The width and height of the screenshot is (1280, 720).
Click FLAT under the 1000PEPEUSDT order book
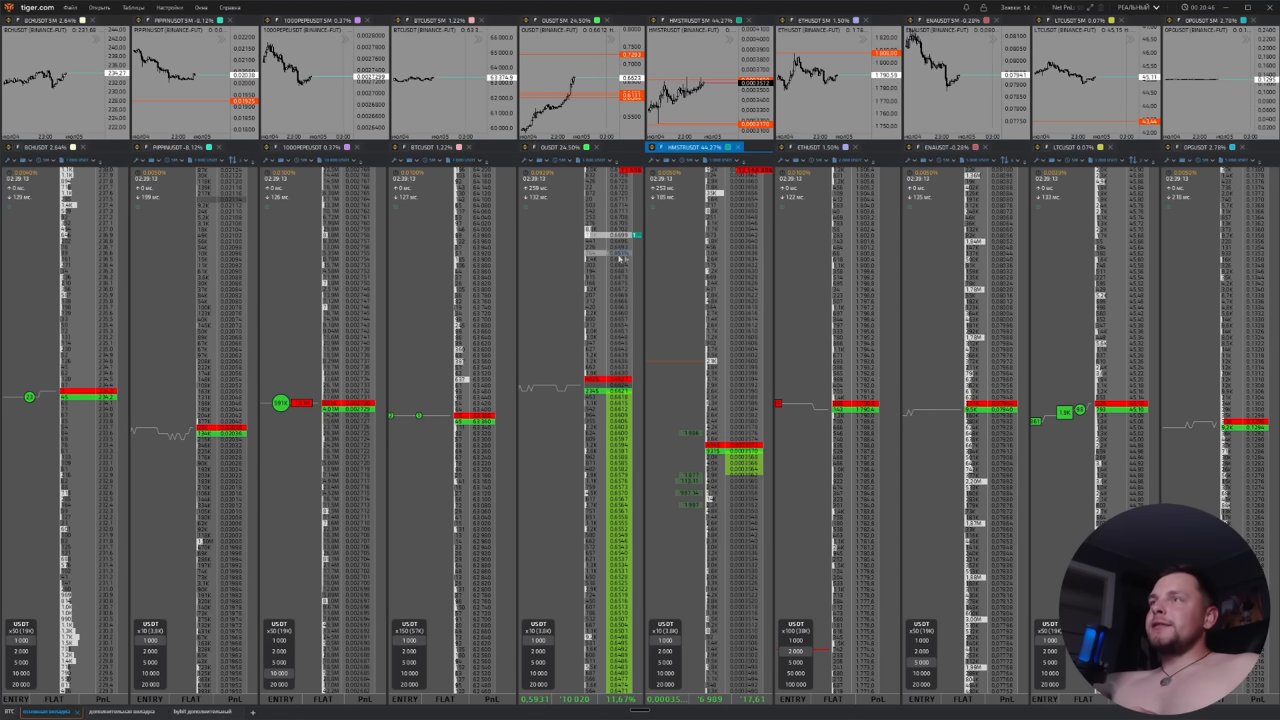[323, 699]
